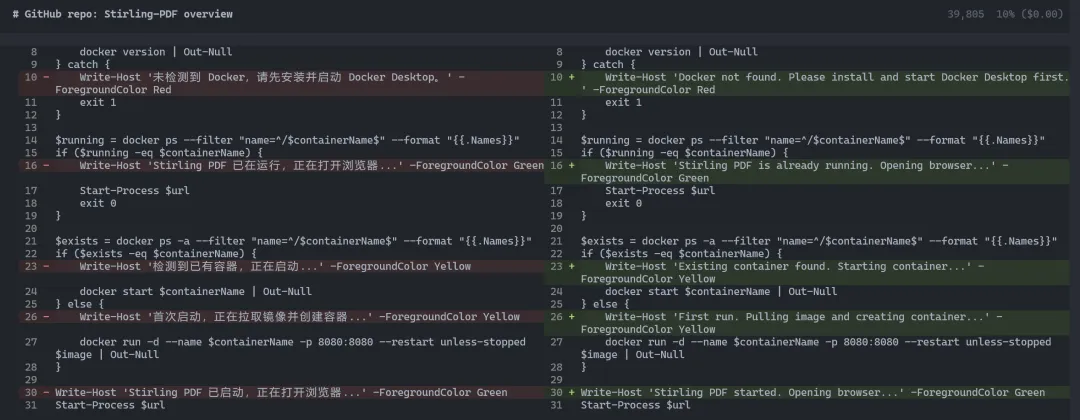
Task: Click the minus marker on left line 10
Action: (x=46, y=77)
